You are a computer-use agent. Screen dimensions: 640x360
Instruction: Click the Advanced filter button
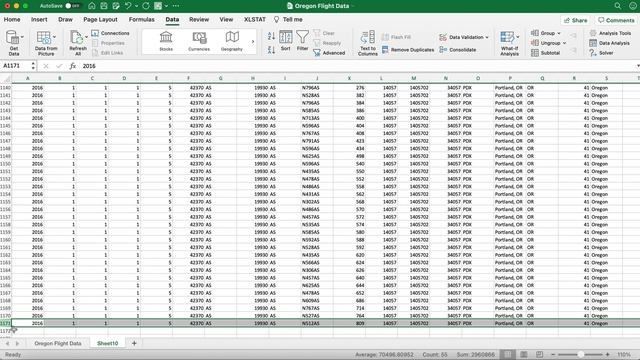coord(329,53)
